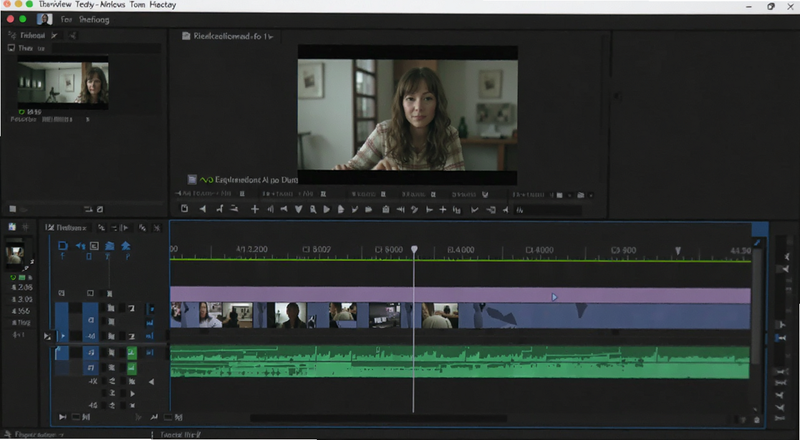Click the blue speaker-arrow icon in the timeline header

click(x=80, y=246)
